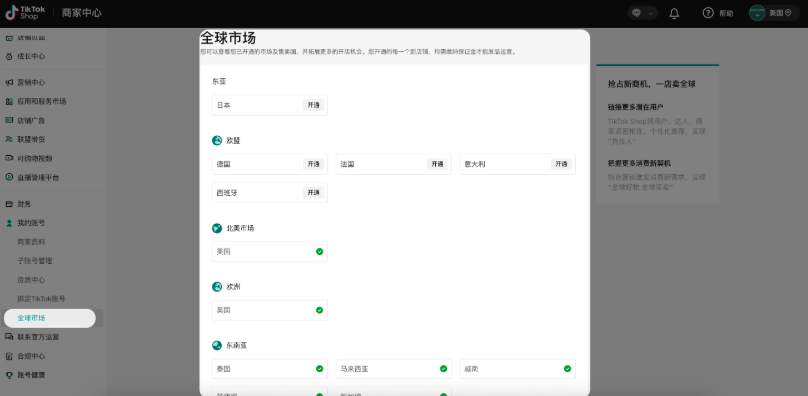
Task: Click 开通 for 西班牙 market
Action: (313, 192)
